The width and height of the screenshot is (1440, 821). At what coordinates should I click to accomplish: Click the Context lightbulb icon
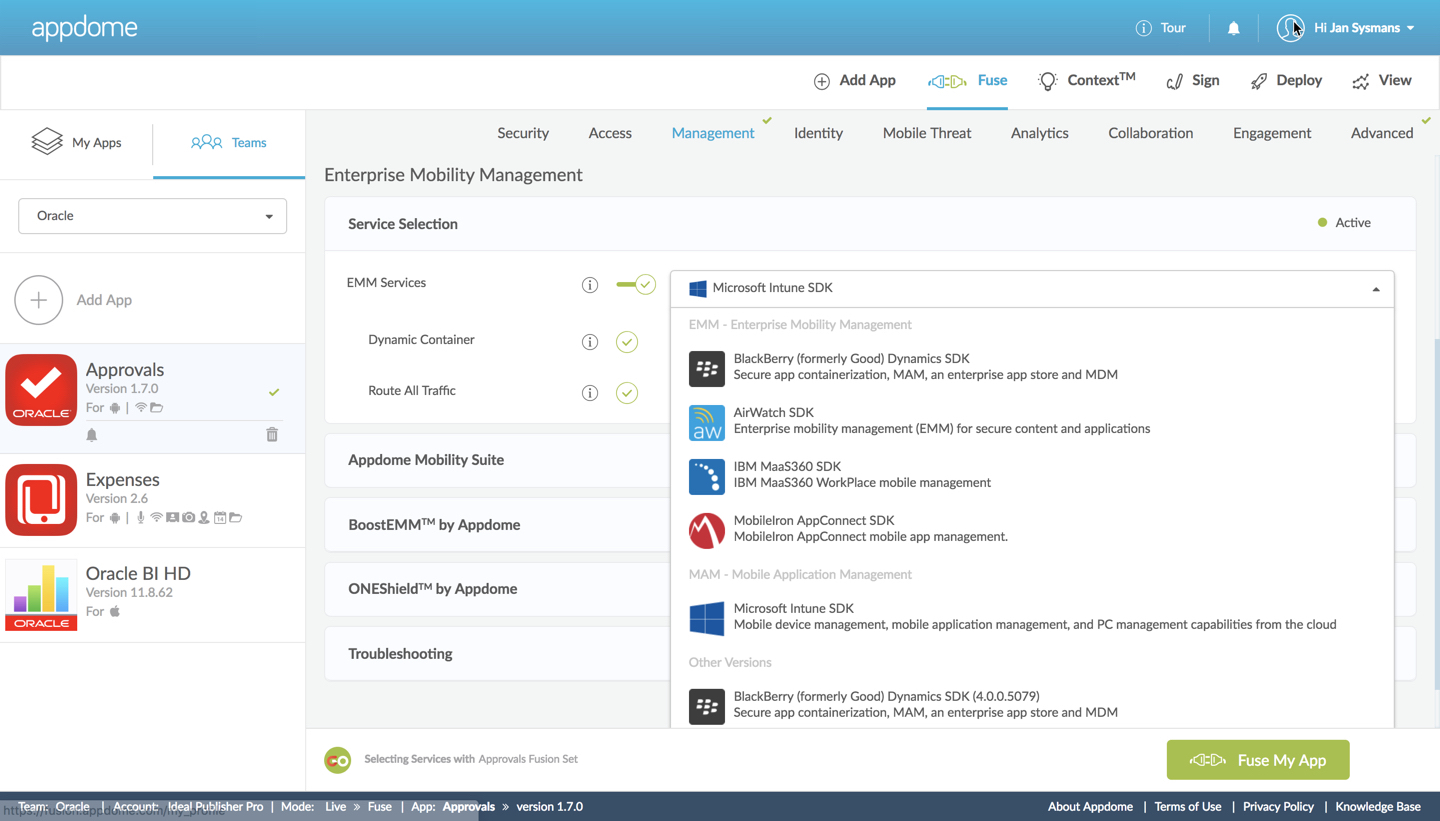pos(1047,81)
